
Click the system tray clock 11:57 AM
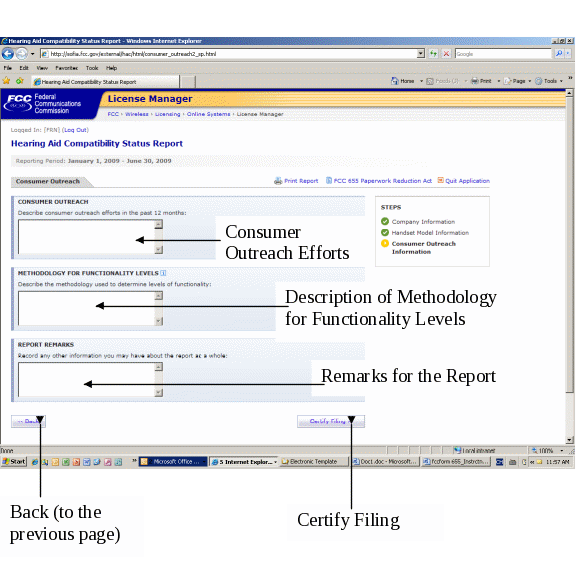pyautogui.click(x=558, y=462)
